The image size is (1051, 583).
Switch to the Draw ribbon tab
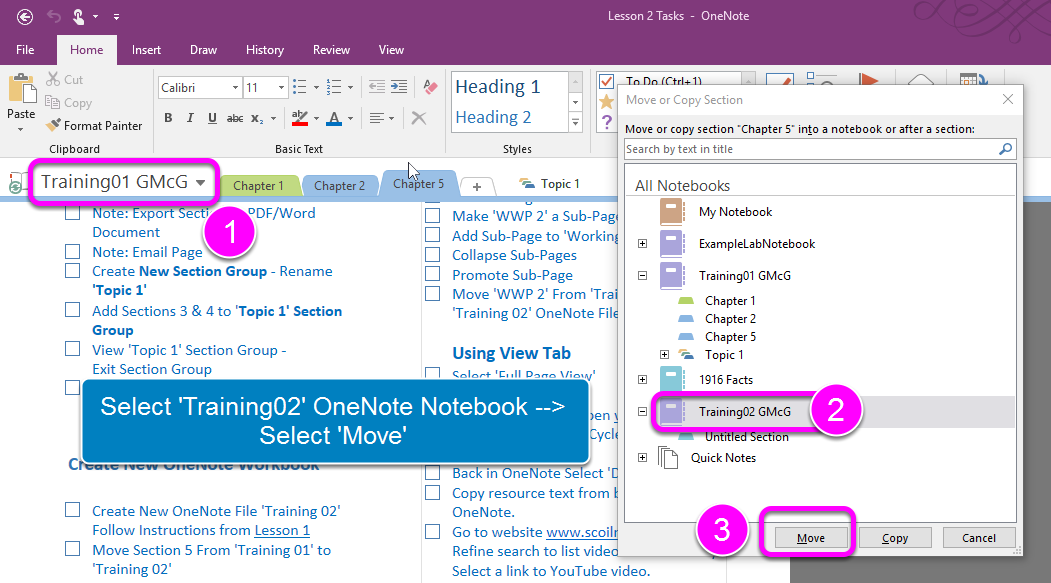click(203, 50)
